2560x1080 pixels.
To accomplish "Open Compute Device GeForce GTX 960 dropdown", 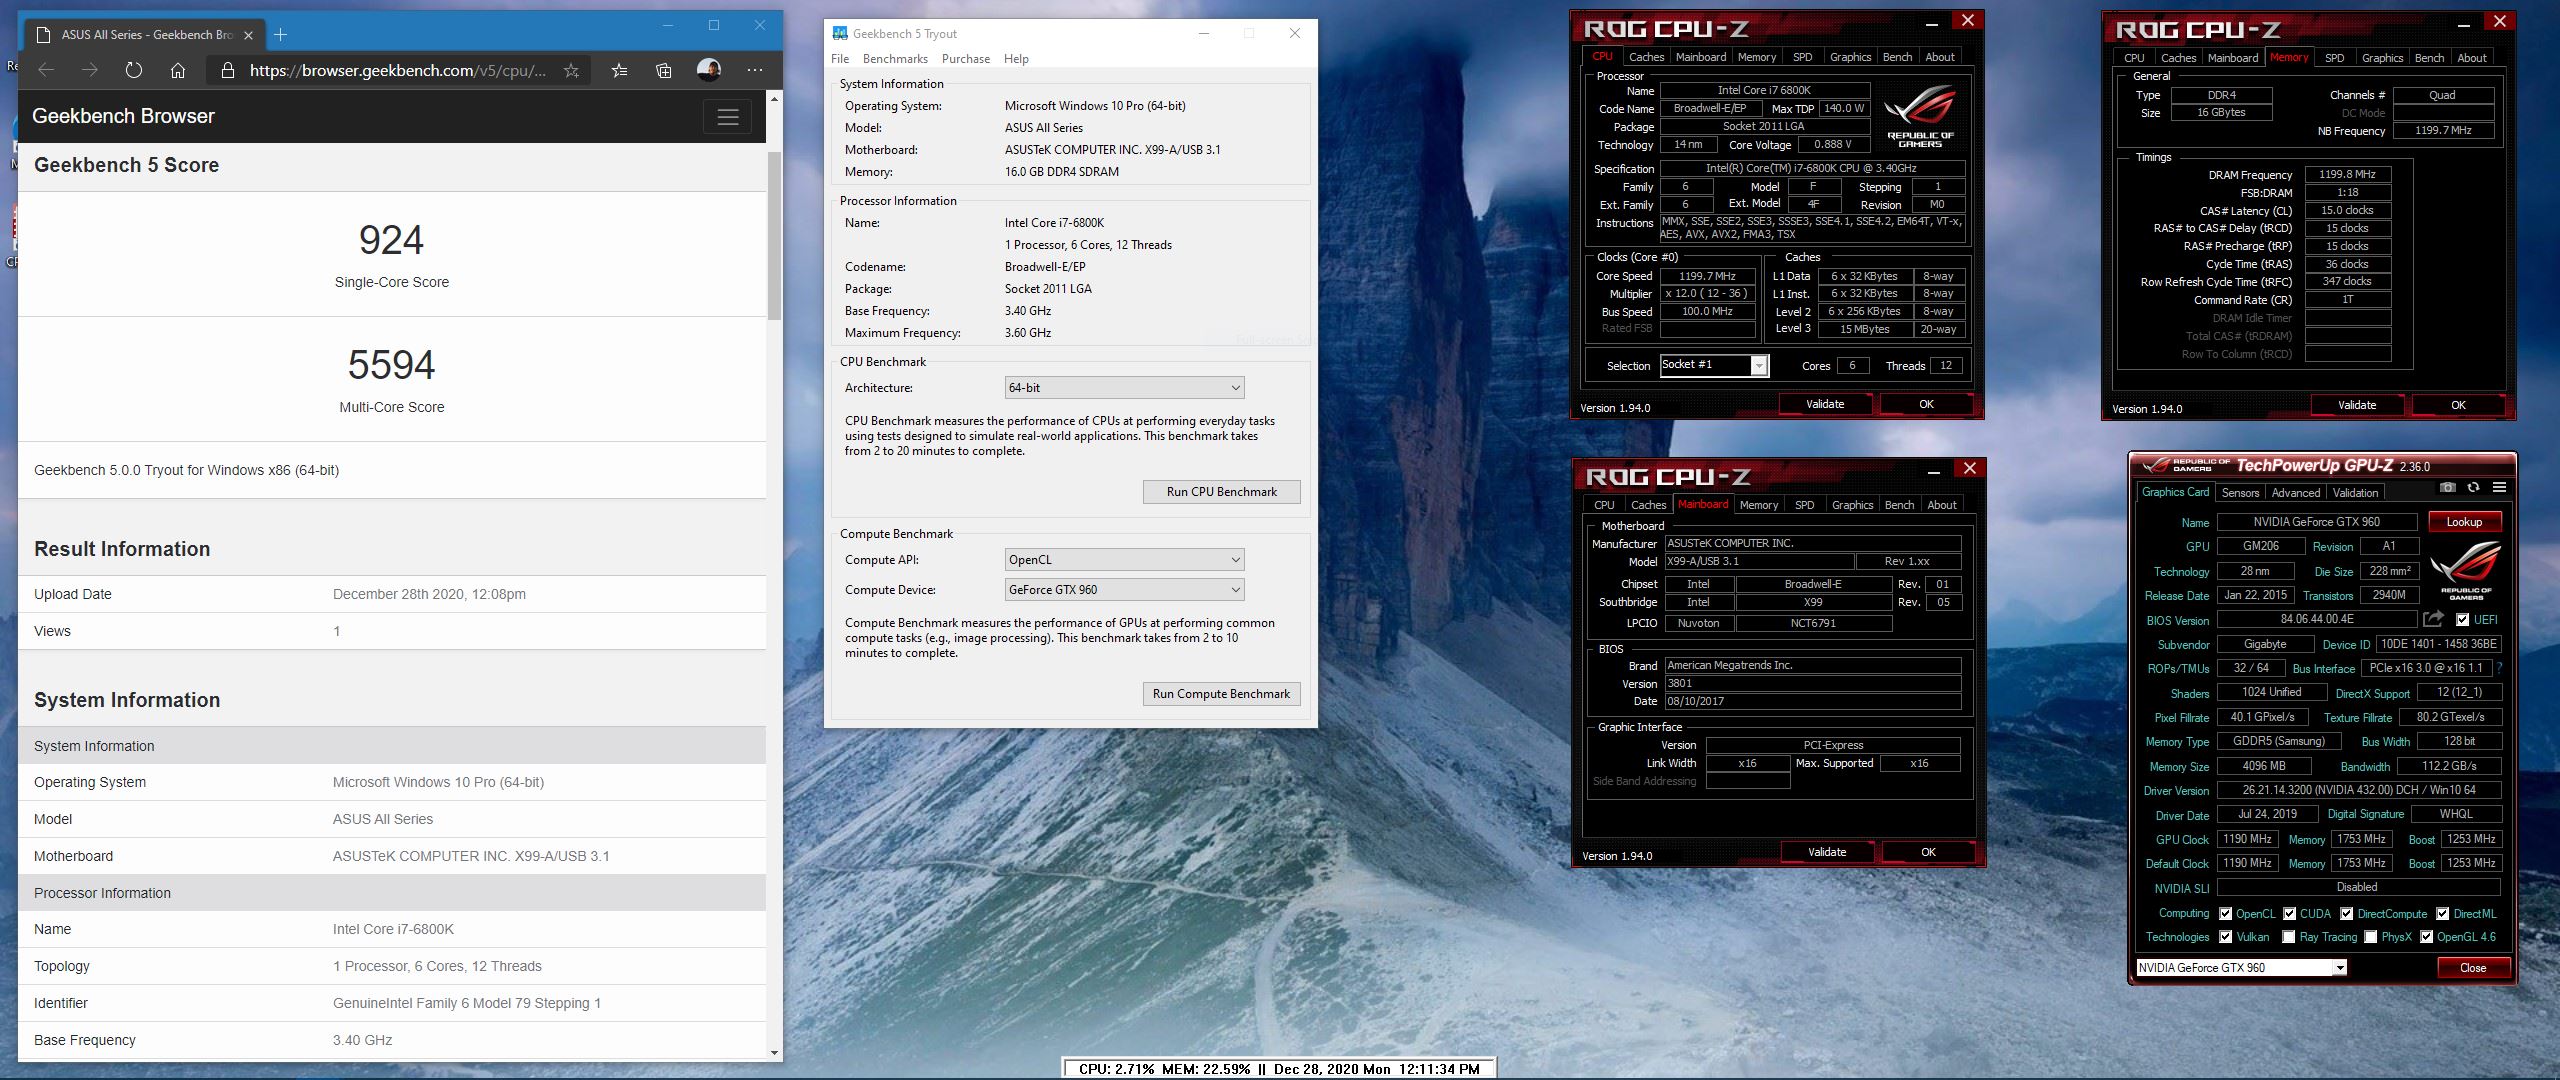I will (1124, 590).
